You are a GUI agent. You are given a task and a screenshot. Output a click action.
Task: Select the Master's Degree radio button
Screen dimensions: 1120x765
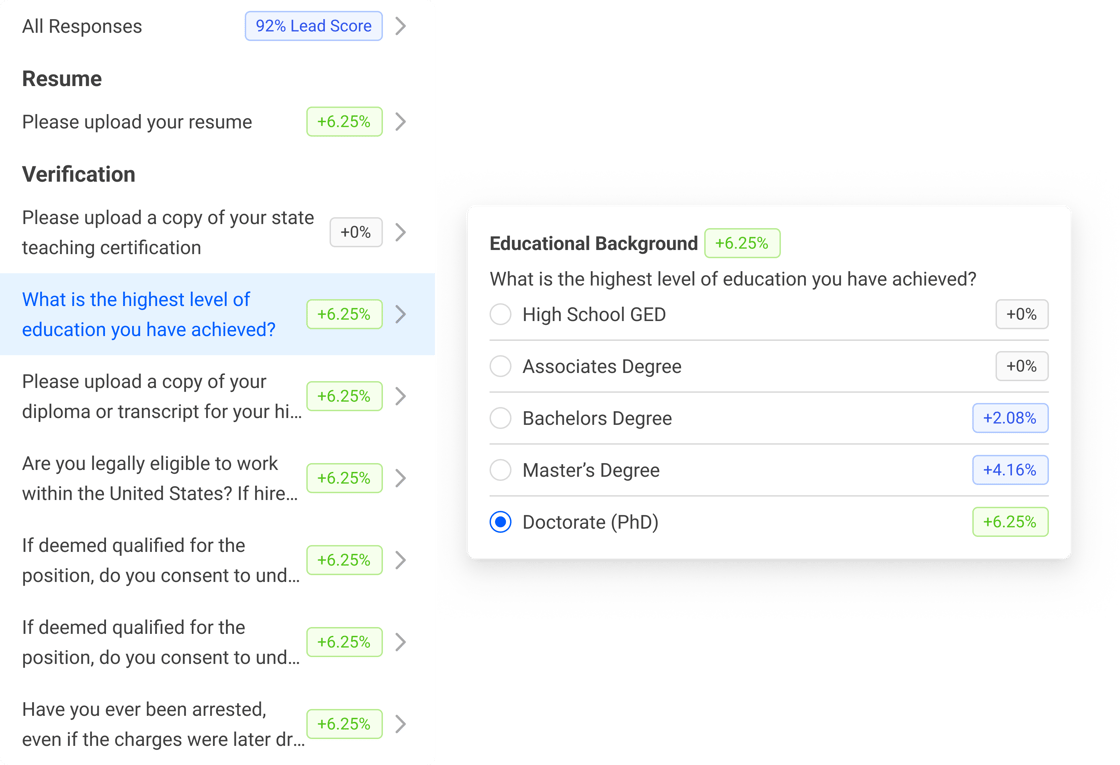(x=500, y=471)
